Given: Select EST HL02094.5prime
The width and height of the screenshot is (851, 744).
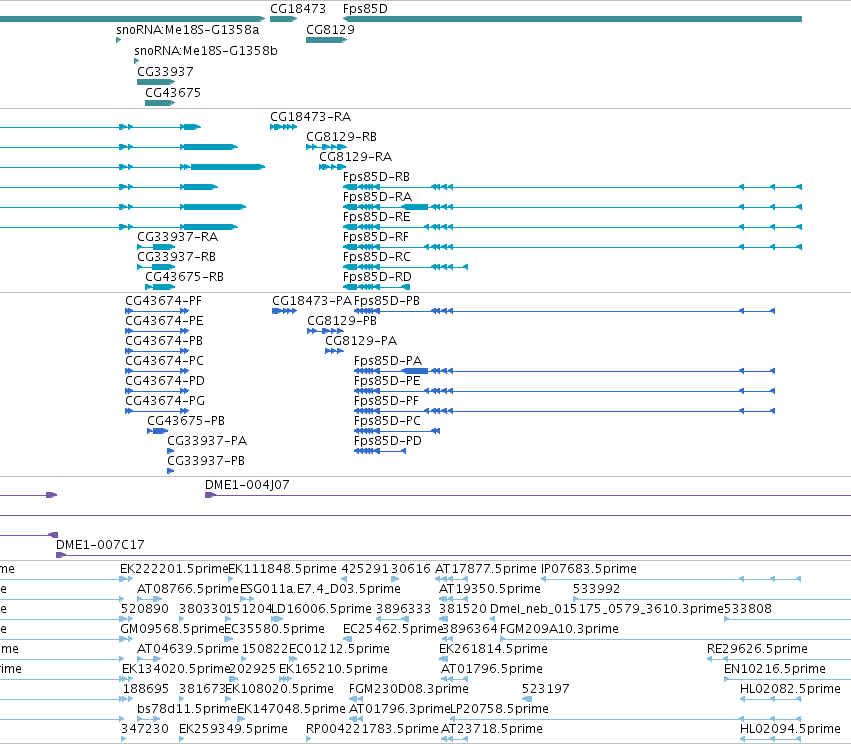Looking at the screenshot, I should tap(790, 729).
